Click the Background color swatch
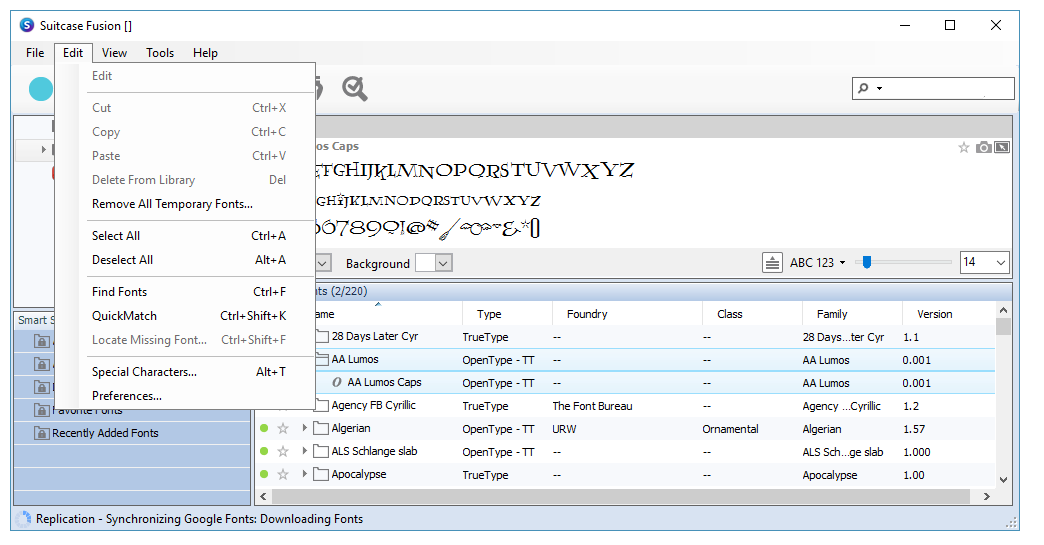The image size is (1044, 545). pyautogui.click(x=425, y=264)
